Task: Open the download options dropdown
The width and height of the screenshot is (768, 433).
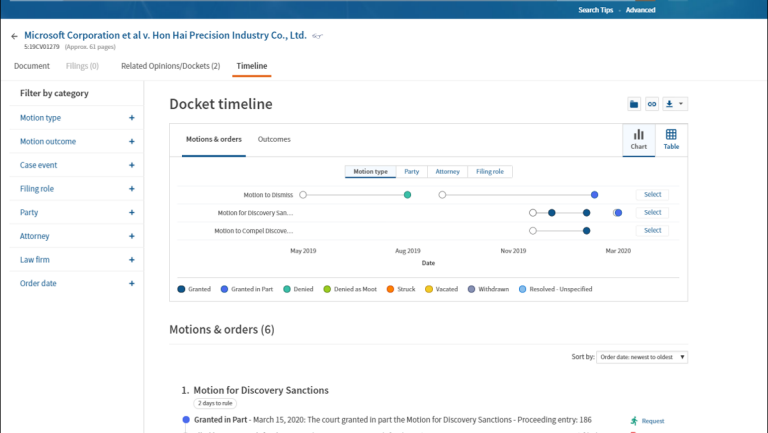Action: click(675, 104)
